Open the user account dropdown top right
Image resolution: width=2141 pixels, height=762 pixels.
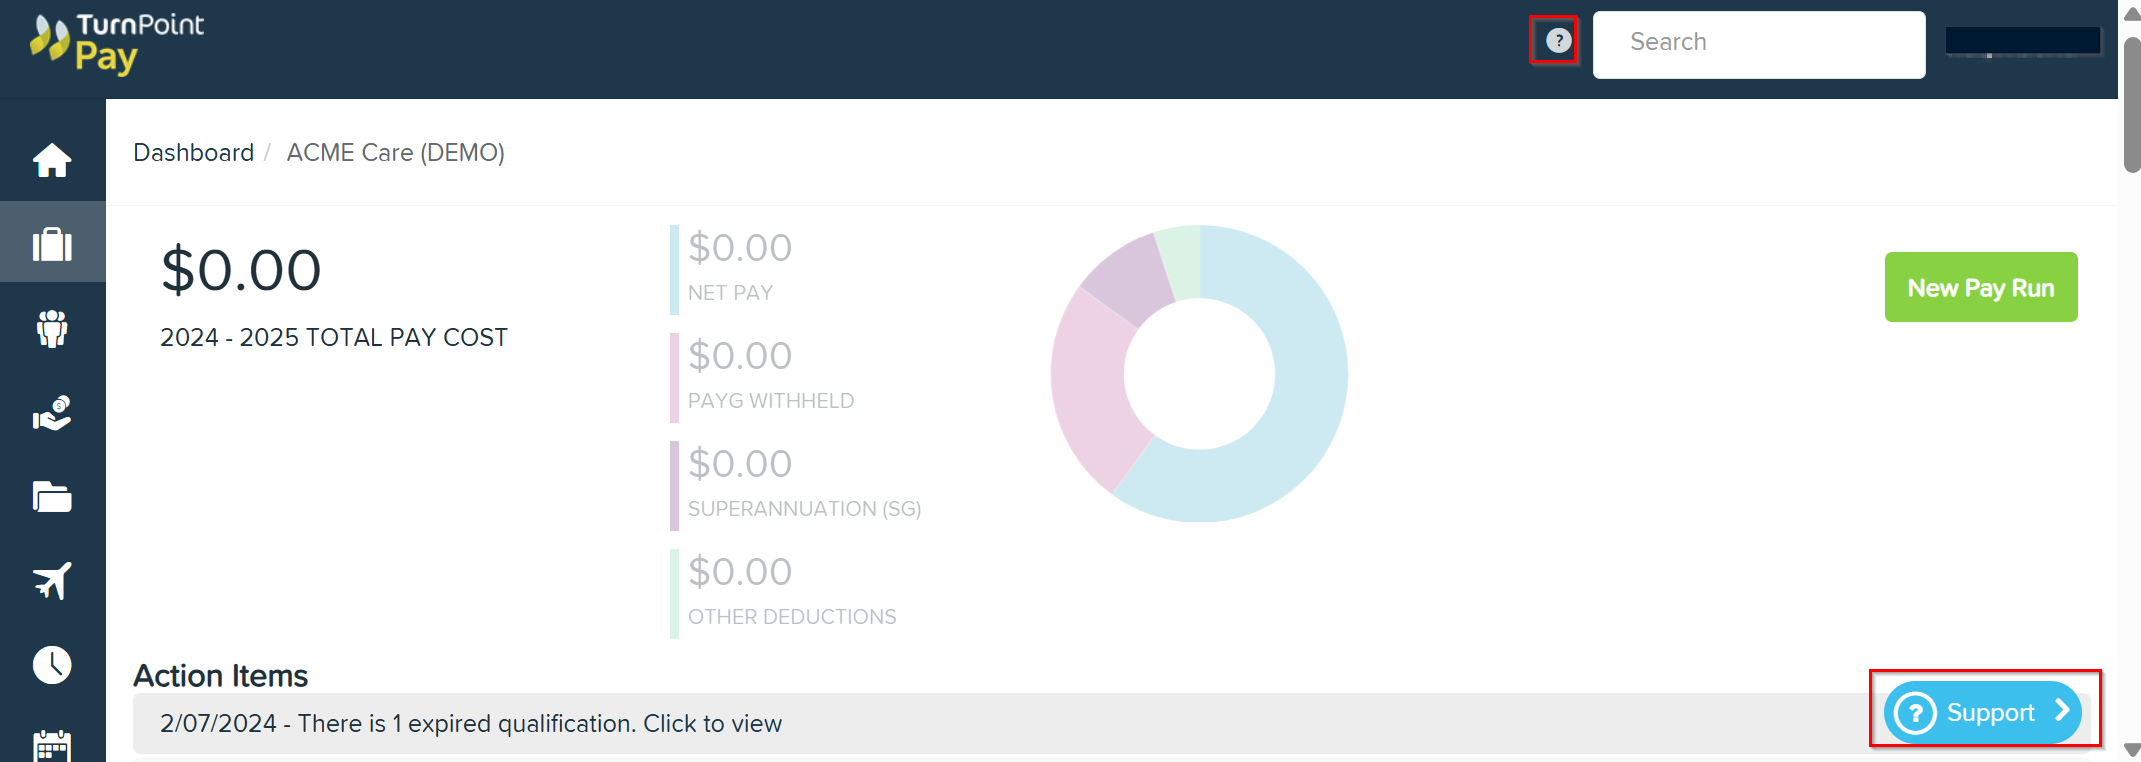click(x=2024, y=42)
